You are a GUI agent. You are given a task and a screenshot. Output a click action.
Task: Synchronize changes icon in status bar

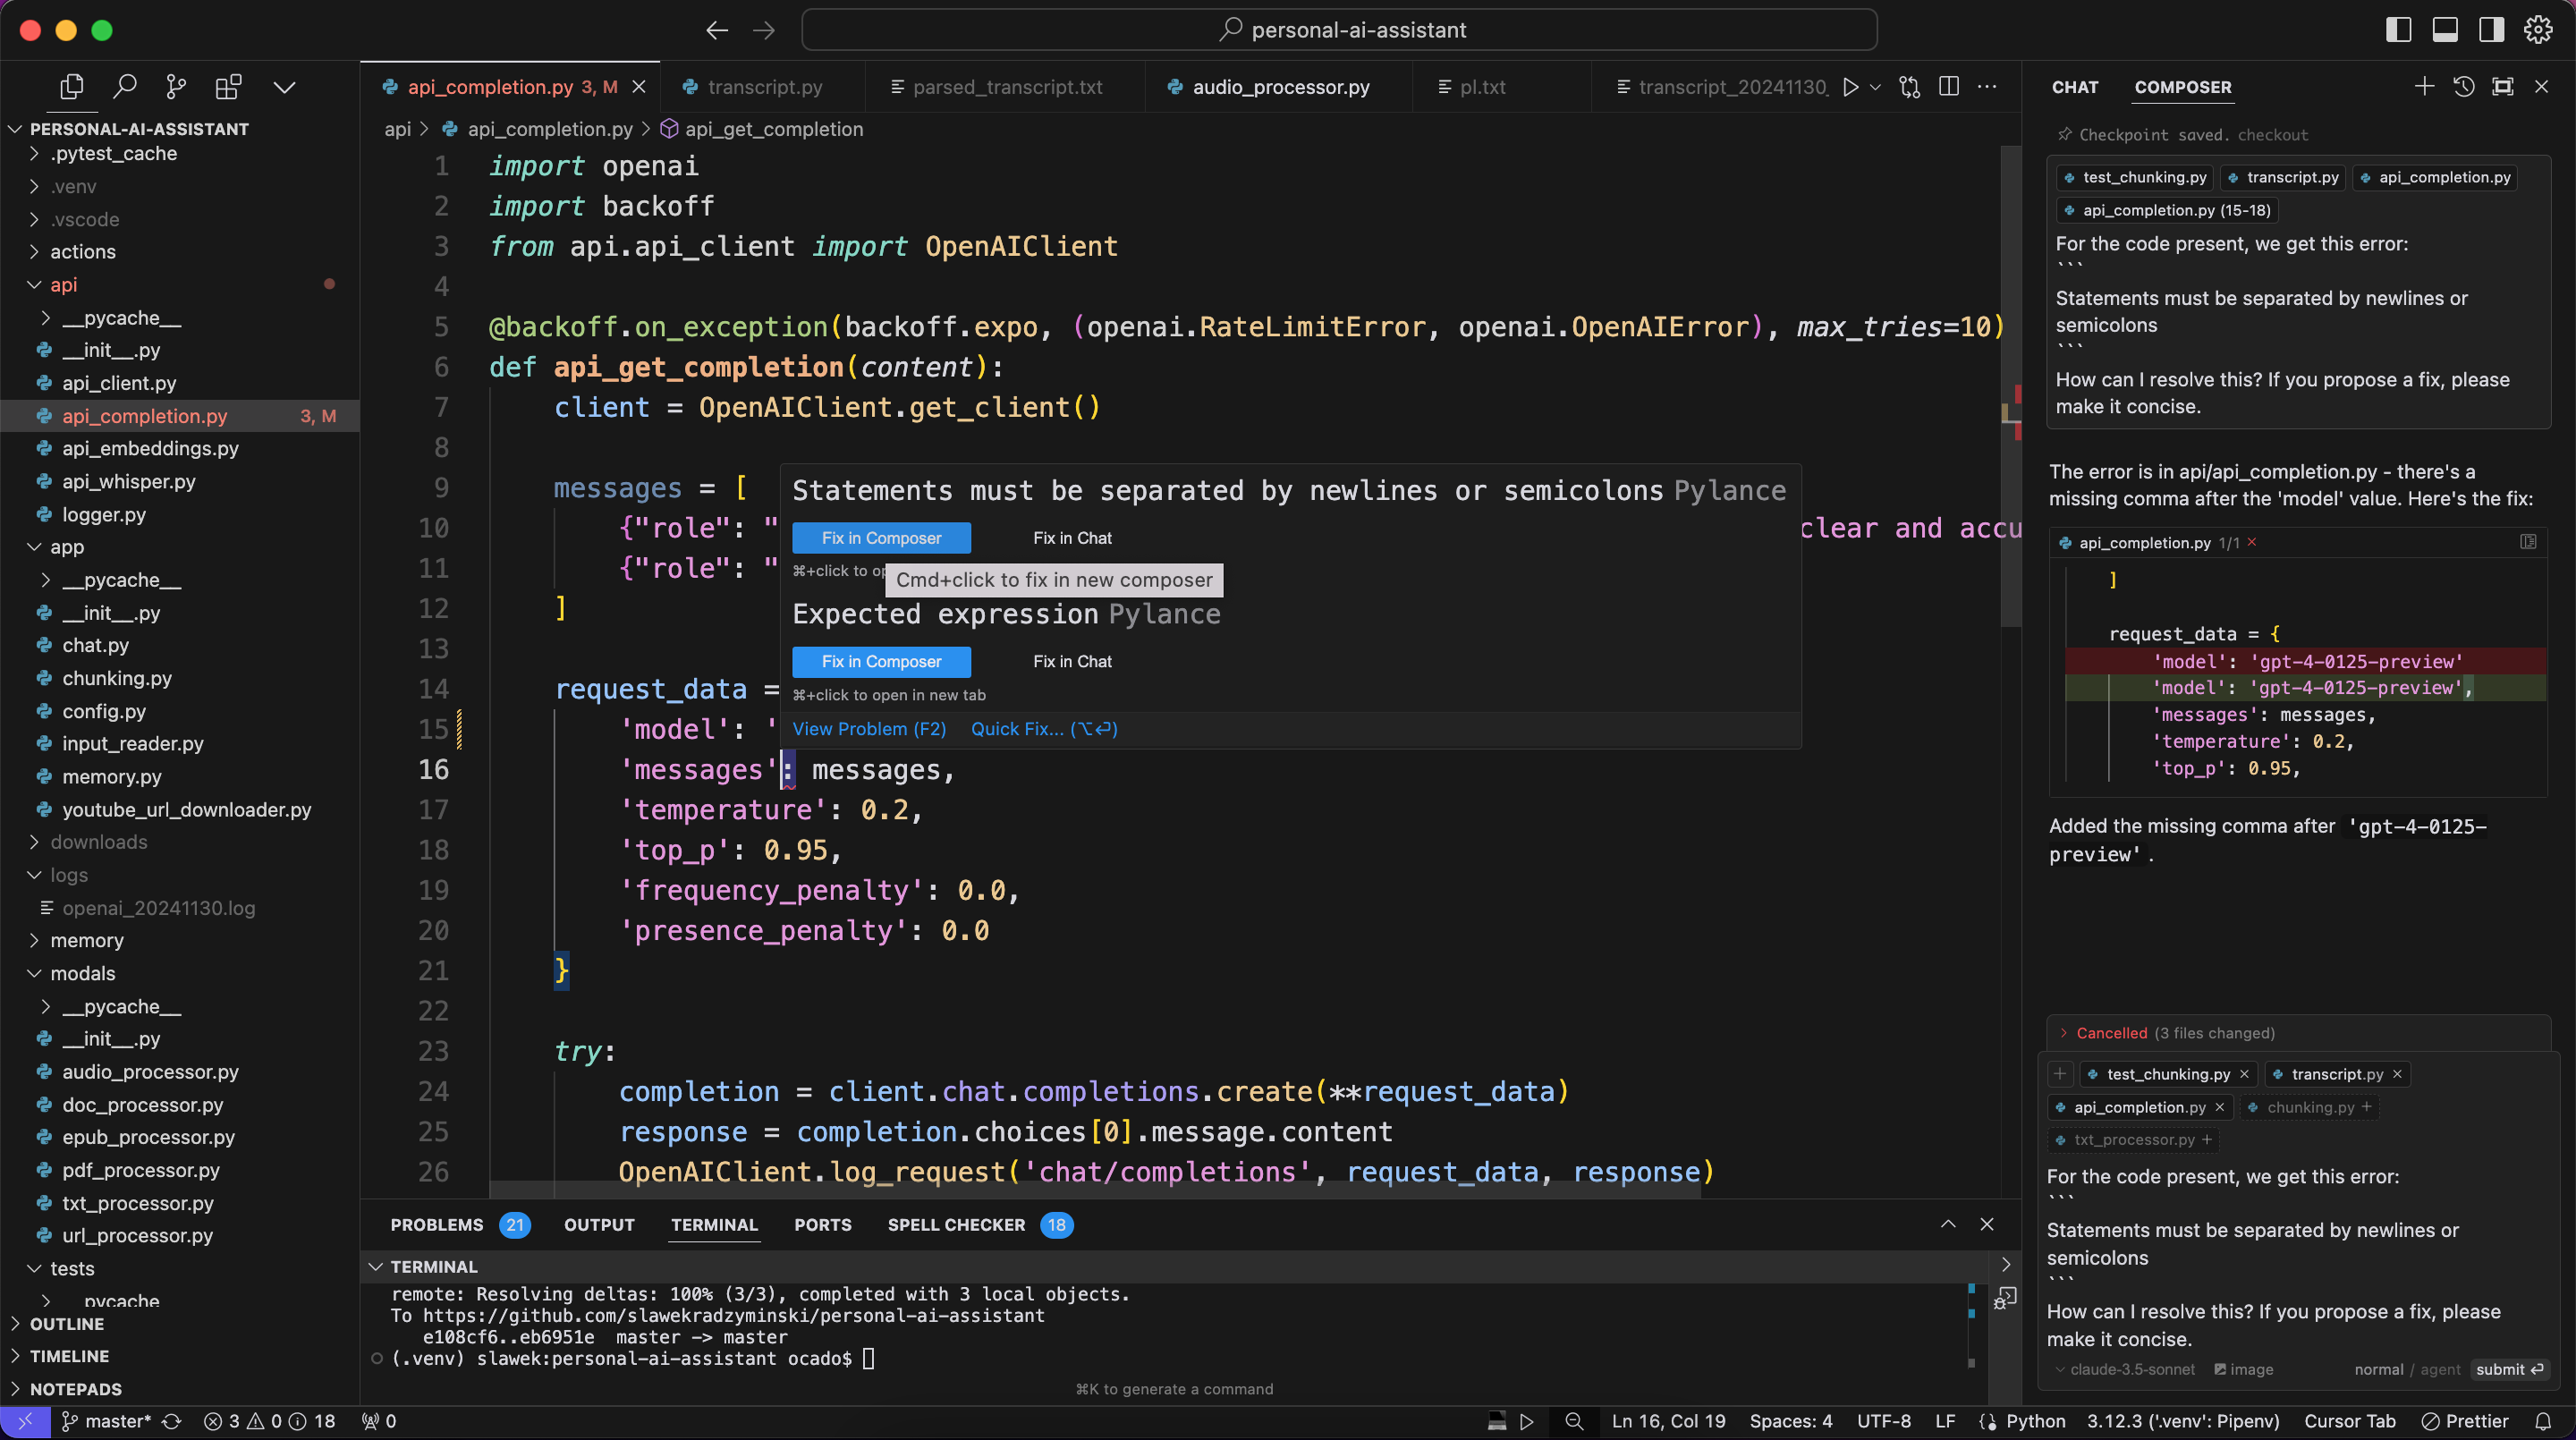click(x=172, y=1421)
